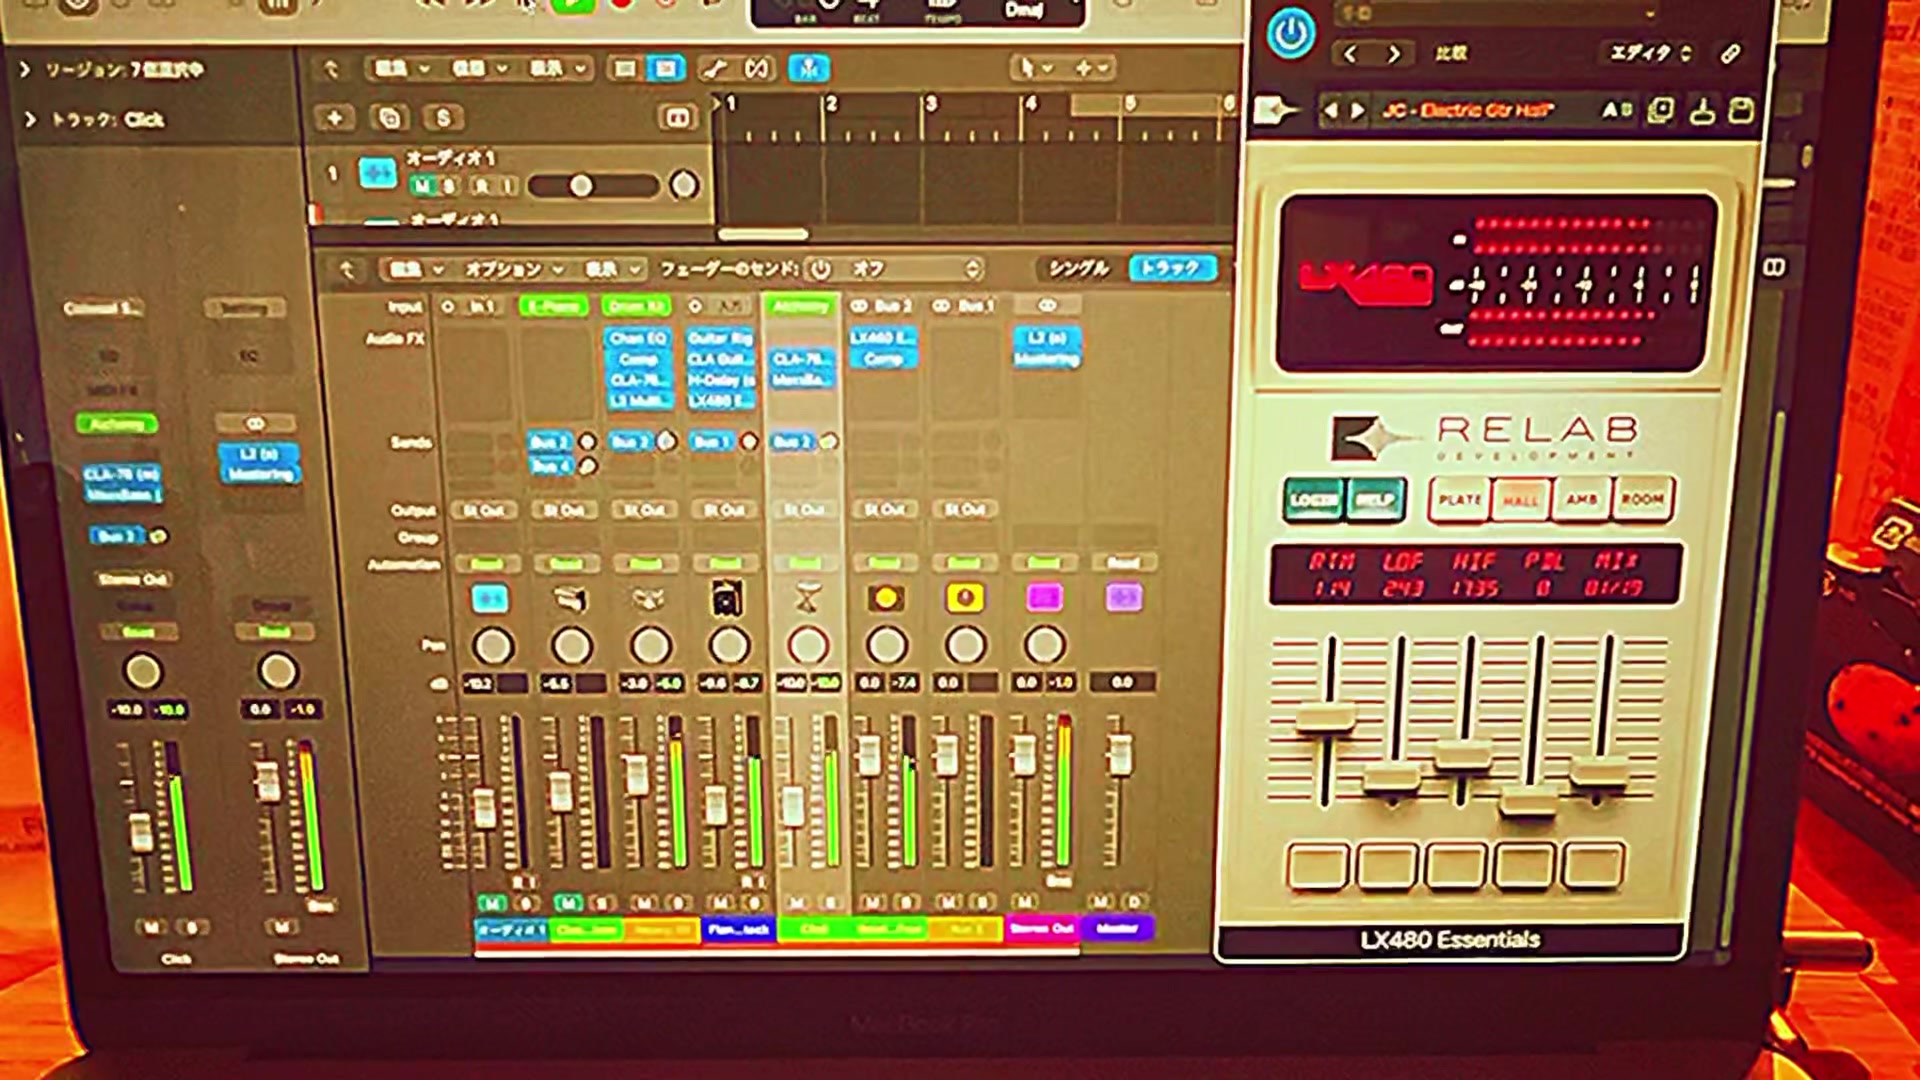Click the automation curve icon in tracks toolbar

714,69
